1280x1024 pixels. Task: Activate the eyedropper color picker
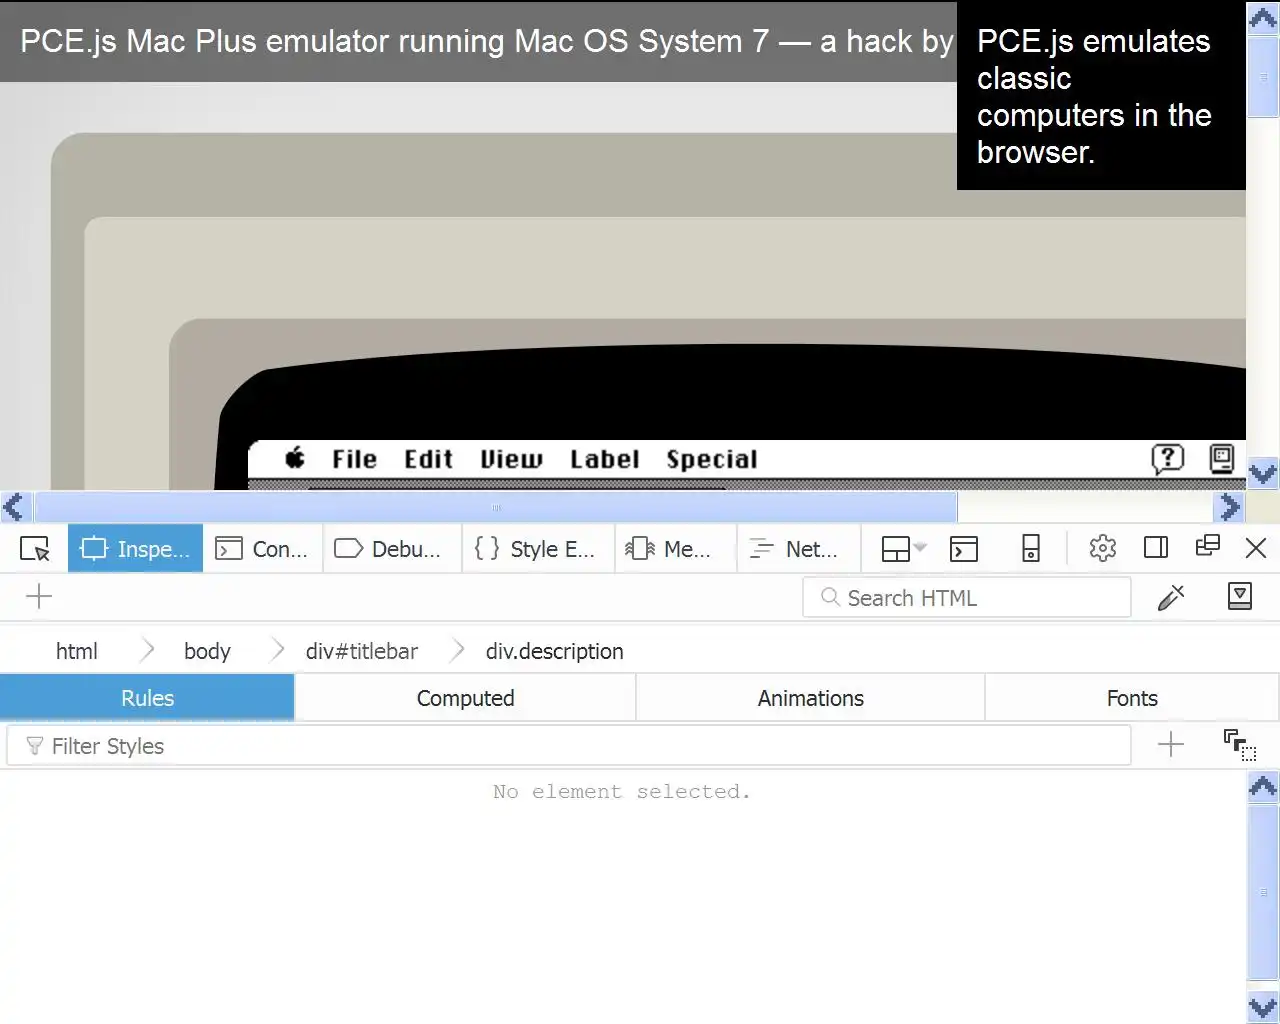coord(1171,597)
